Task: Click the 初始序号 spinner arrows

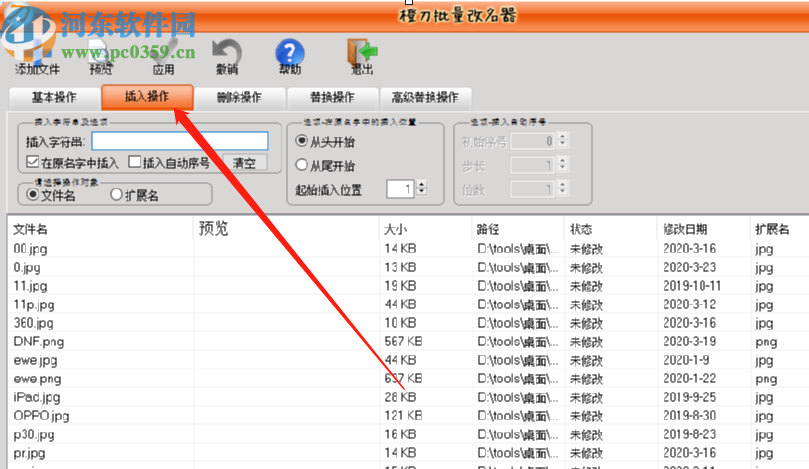Action: pos(562,140)
